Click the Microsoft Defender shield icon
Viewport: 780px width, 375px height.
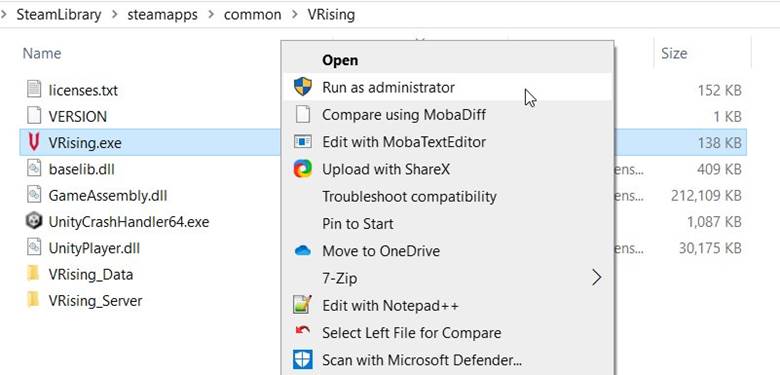coord(302,359)
